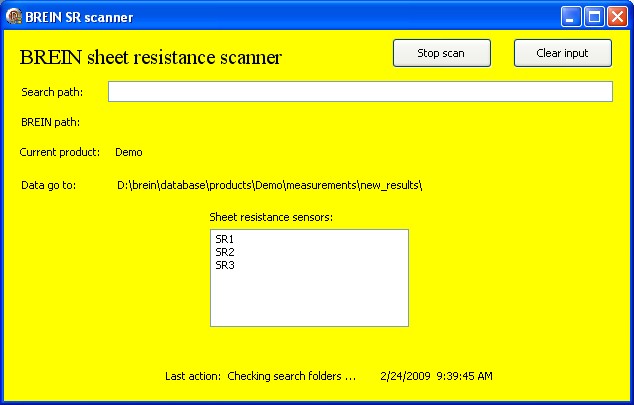
Task: Click the 'Demo' product value
Action: pyautogui.click(x=129, y=152)
